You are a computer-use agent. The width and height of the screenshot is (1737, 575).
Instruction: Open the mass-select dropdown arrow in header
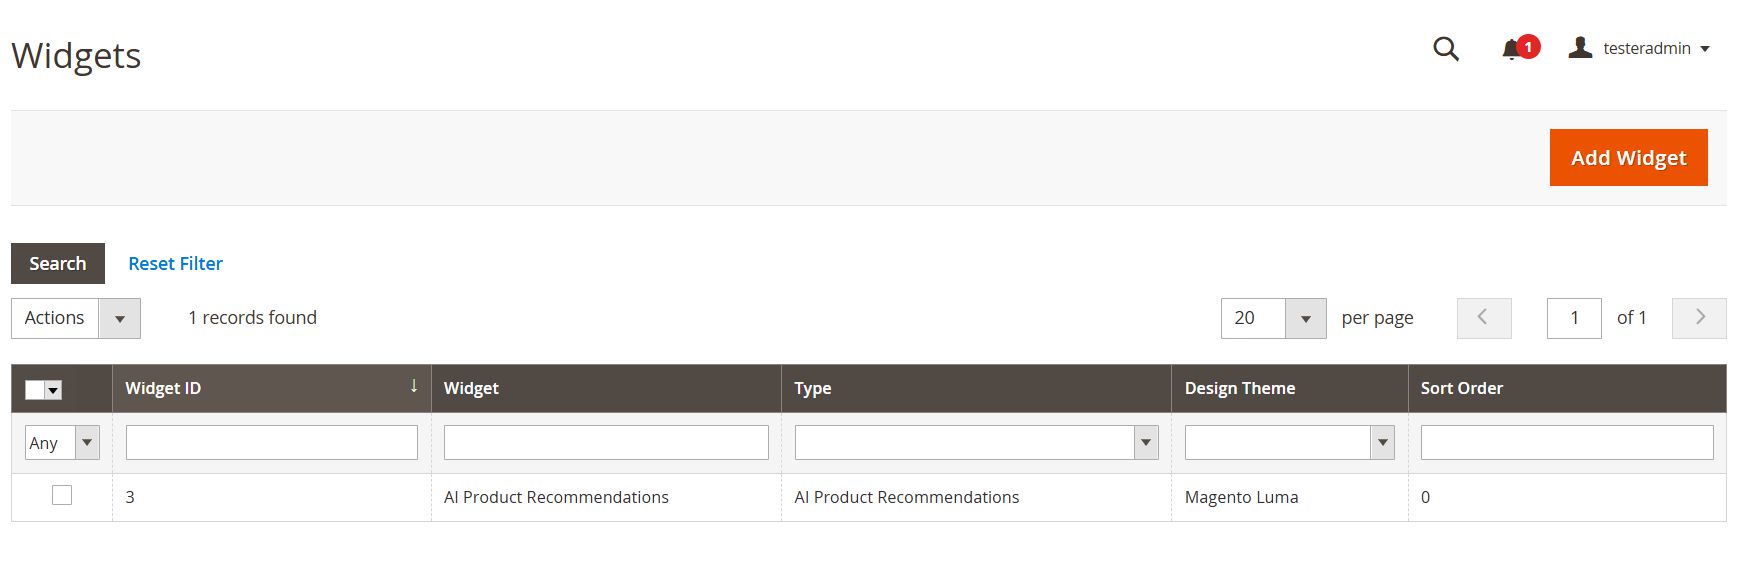coord(54,390)
